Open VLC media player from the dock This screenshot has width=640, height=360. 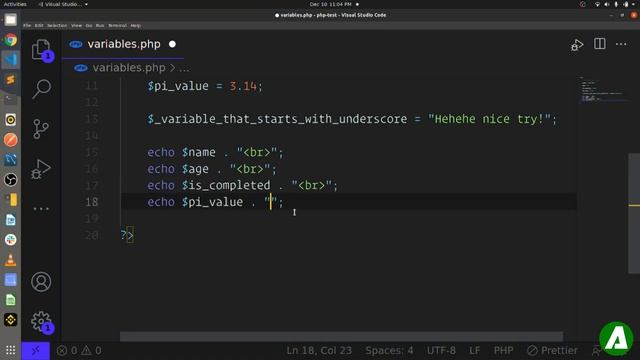click(x=11, y=260)
